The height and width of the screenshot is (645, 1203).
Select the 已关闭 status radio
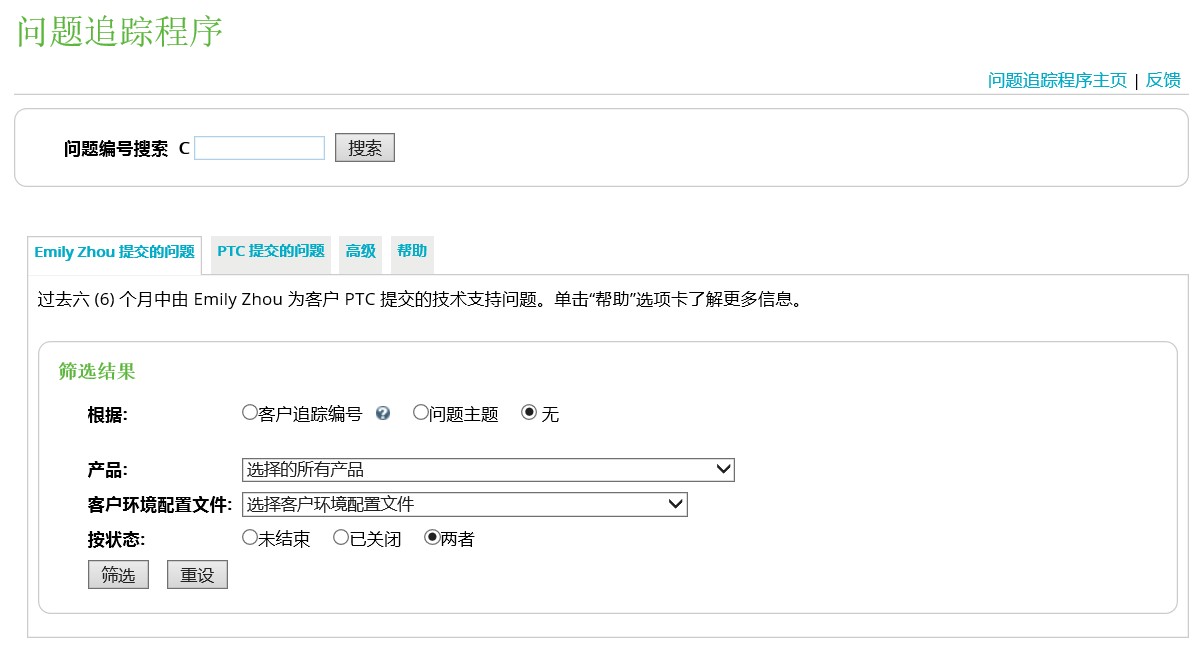[341, 538]
